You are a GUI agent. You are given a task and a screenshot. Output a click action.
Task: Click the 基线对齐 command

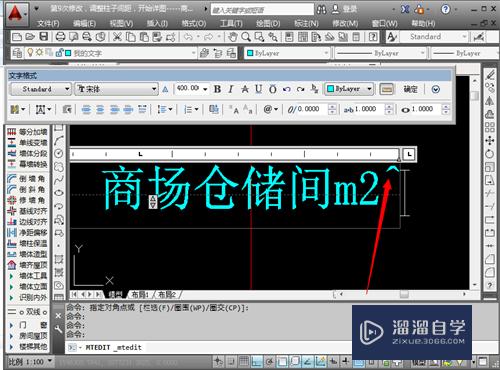[x=27, y=211]
